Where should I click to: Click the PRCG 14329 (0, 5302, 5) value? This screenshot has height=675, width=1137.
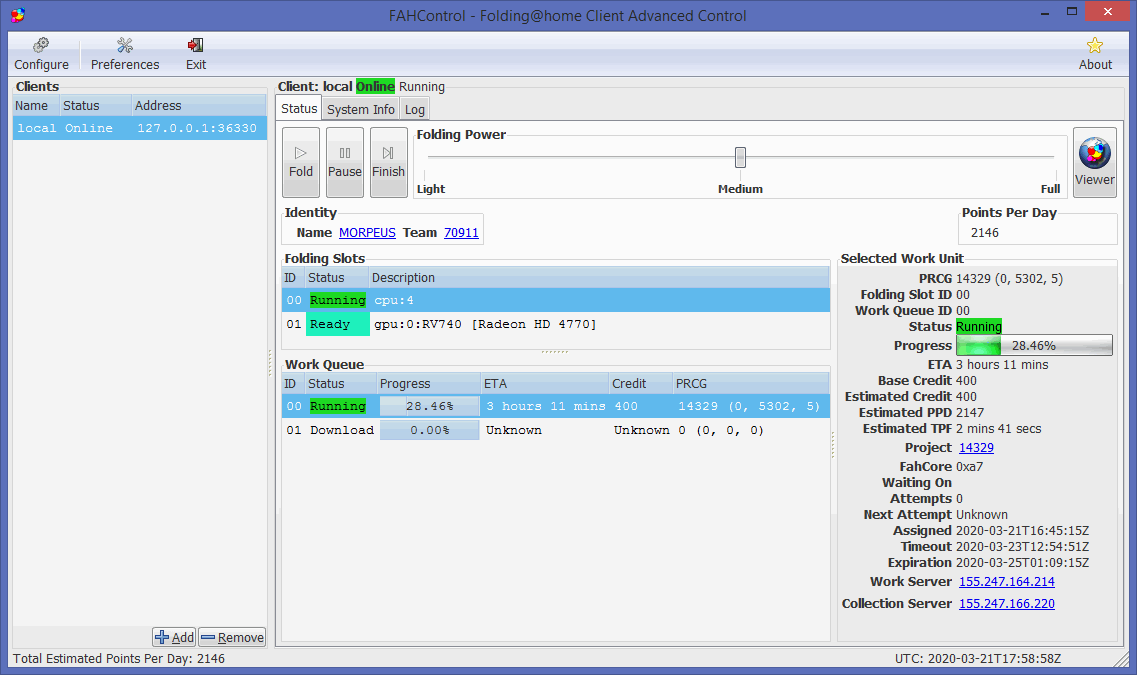click(1009, 278)
